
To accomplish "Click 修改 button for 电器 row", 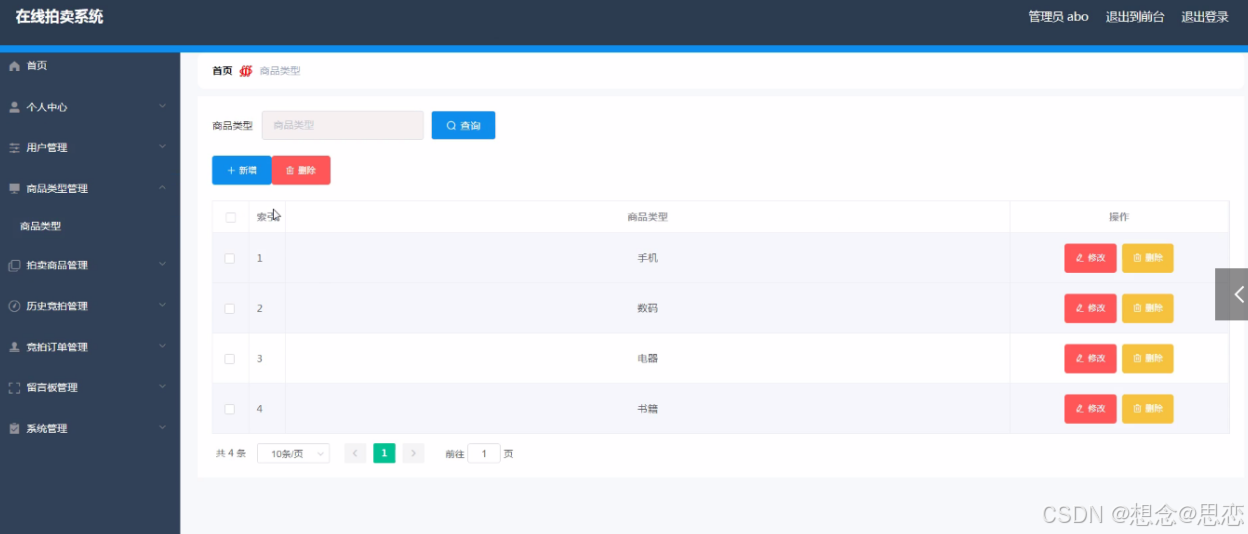I will pos(1090,358).
